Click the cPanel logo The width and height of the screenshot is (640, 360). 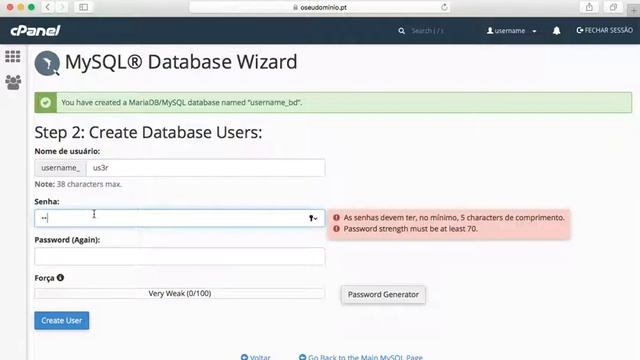click(36, 31)
